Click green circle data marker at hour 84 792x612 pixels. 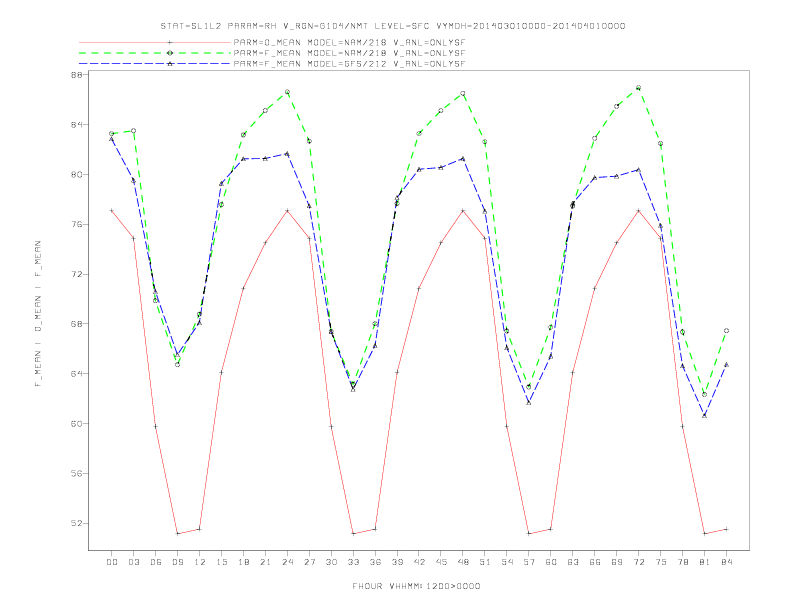pyautogui.click(x=726, y=331)
